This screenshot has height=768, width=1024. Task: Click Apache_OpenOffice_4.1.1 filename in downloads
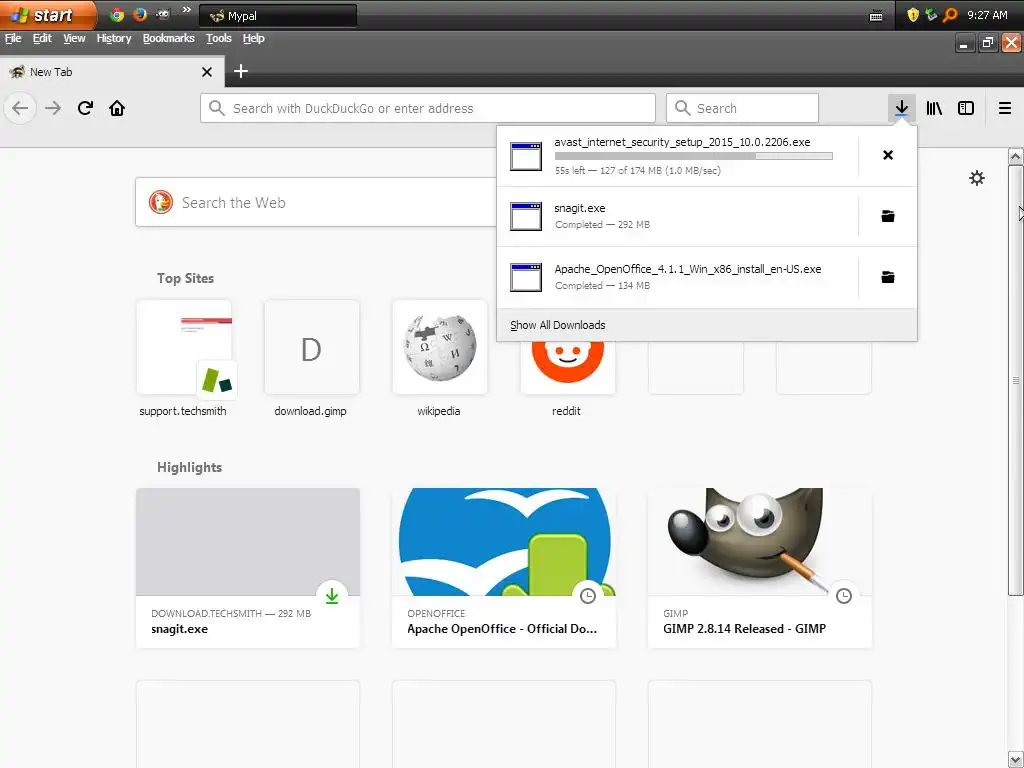688,269
